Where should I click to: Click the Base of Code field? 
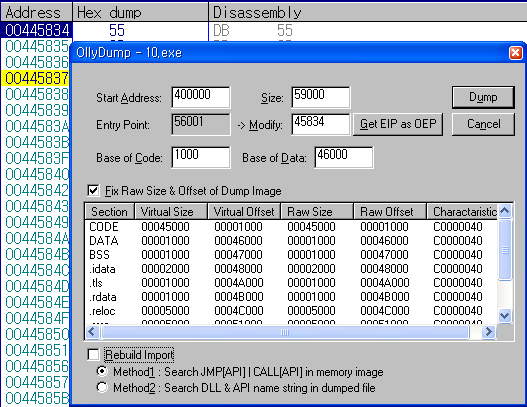(201, 157)
